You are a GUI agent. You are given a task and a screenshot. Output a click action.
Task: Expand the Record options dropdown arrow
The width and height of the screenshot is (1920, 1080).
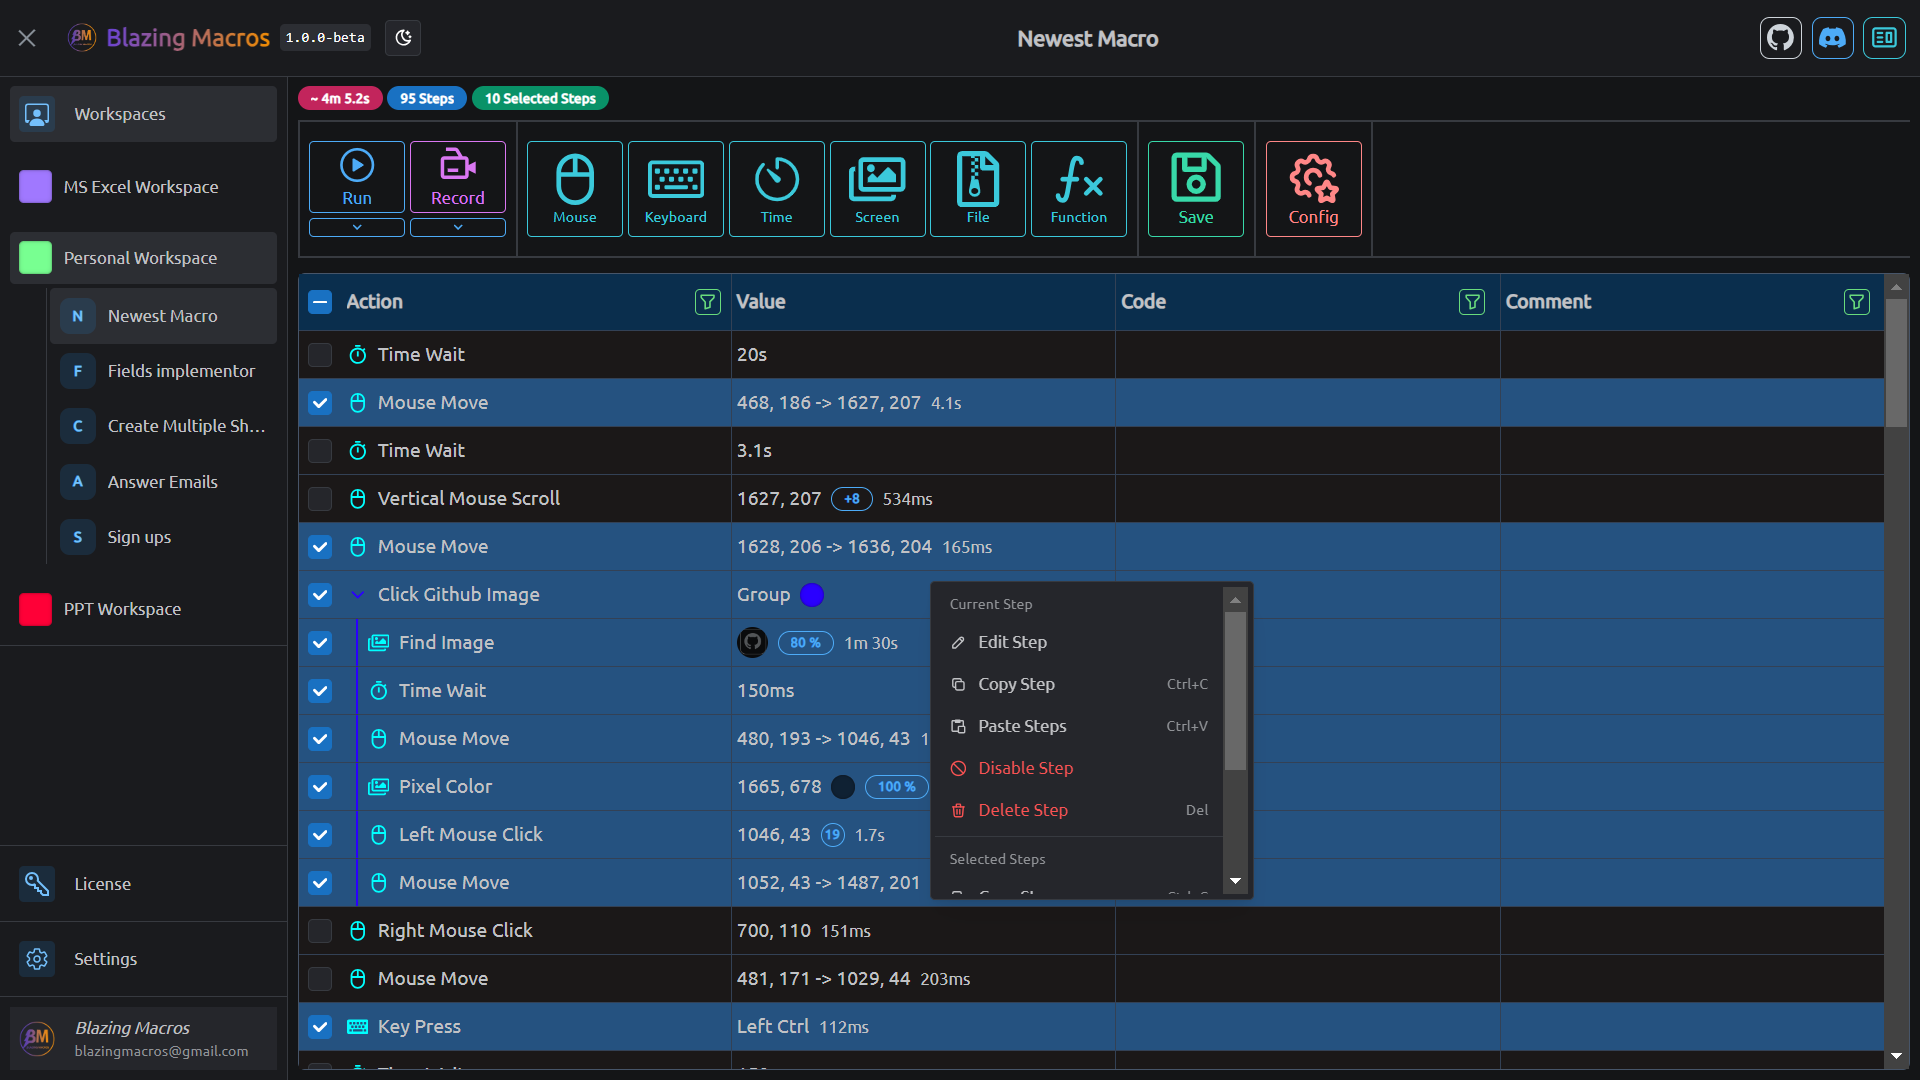[x=458, y=228]
